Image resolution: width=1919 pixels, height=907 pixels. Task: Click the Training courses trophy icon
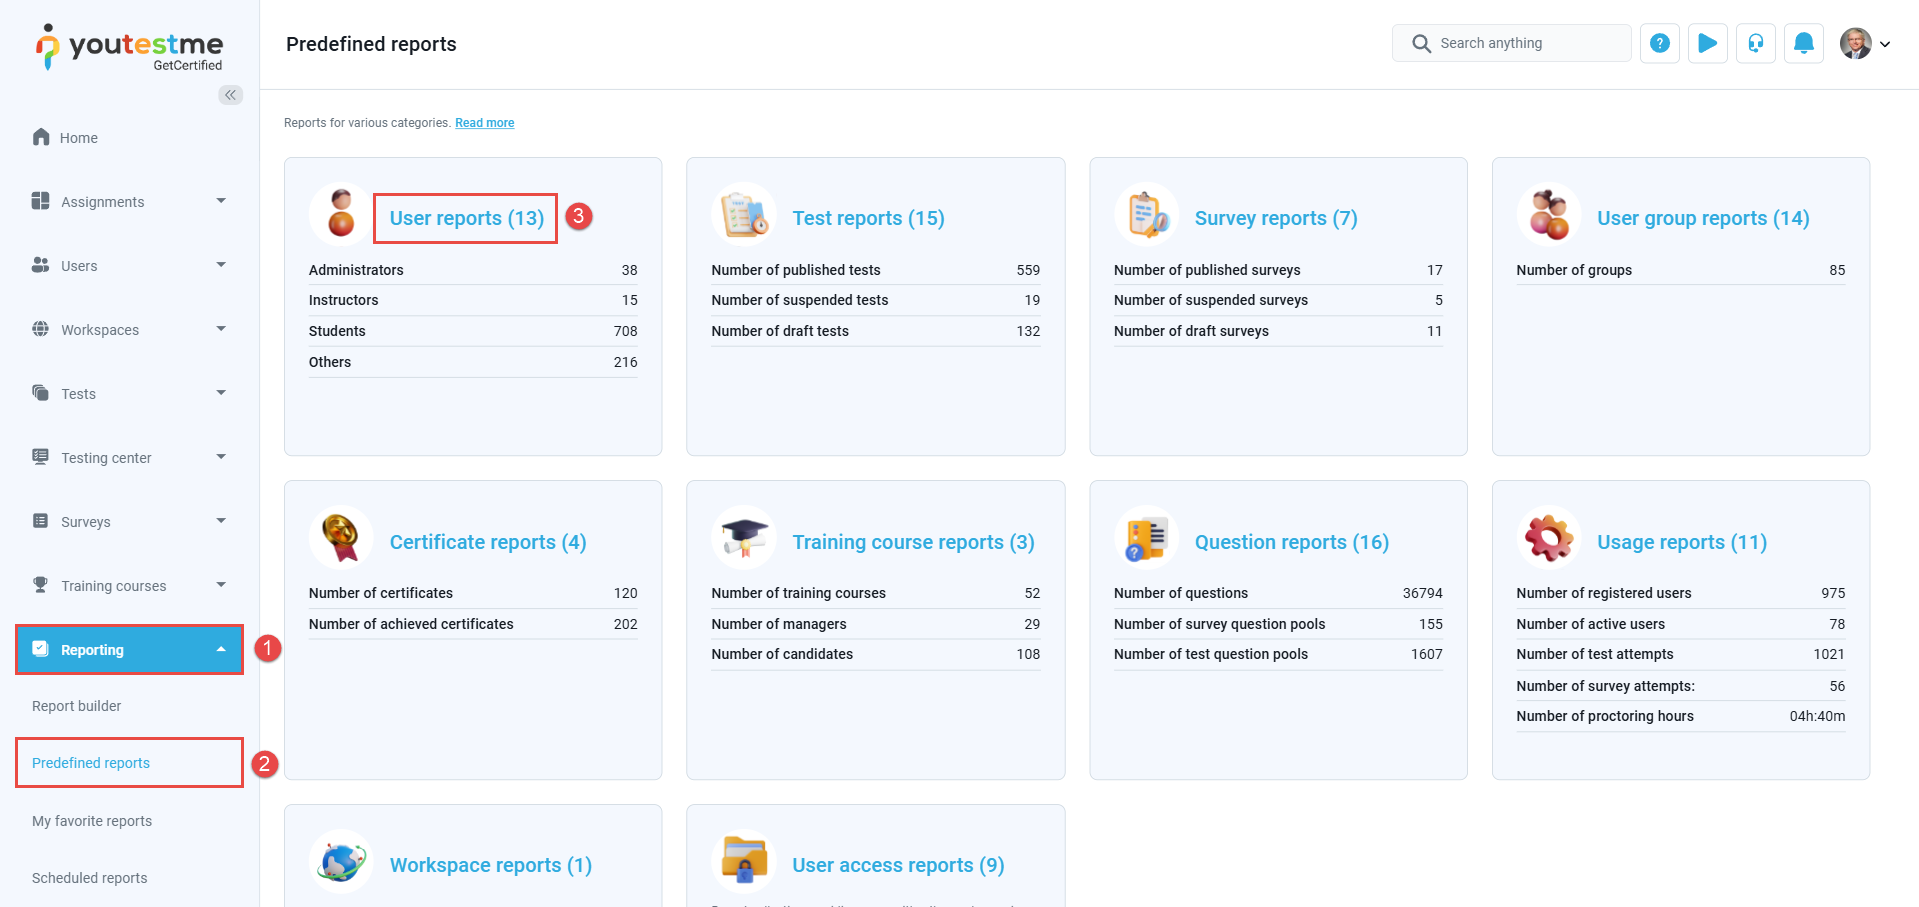(41, 585)
